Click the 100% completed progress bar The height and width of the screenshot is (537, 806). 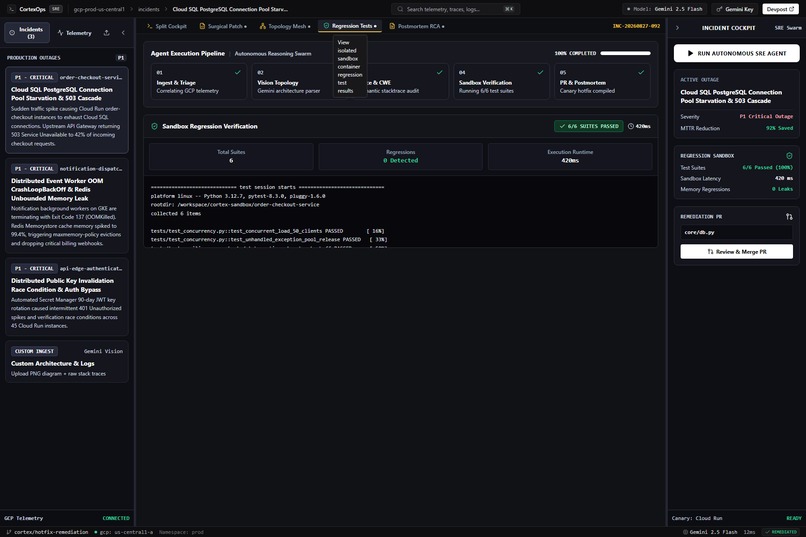(x=625, y=53)
